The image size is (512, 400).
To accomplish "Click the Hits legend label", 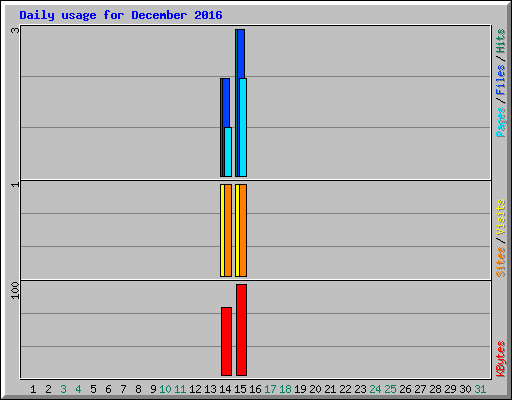I will (500, 41).
